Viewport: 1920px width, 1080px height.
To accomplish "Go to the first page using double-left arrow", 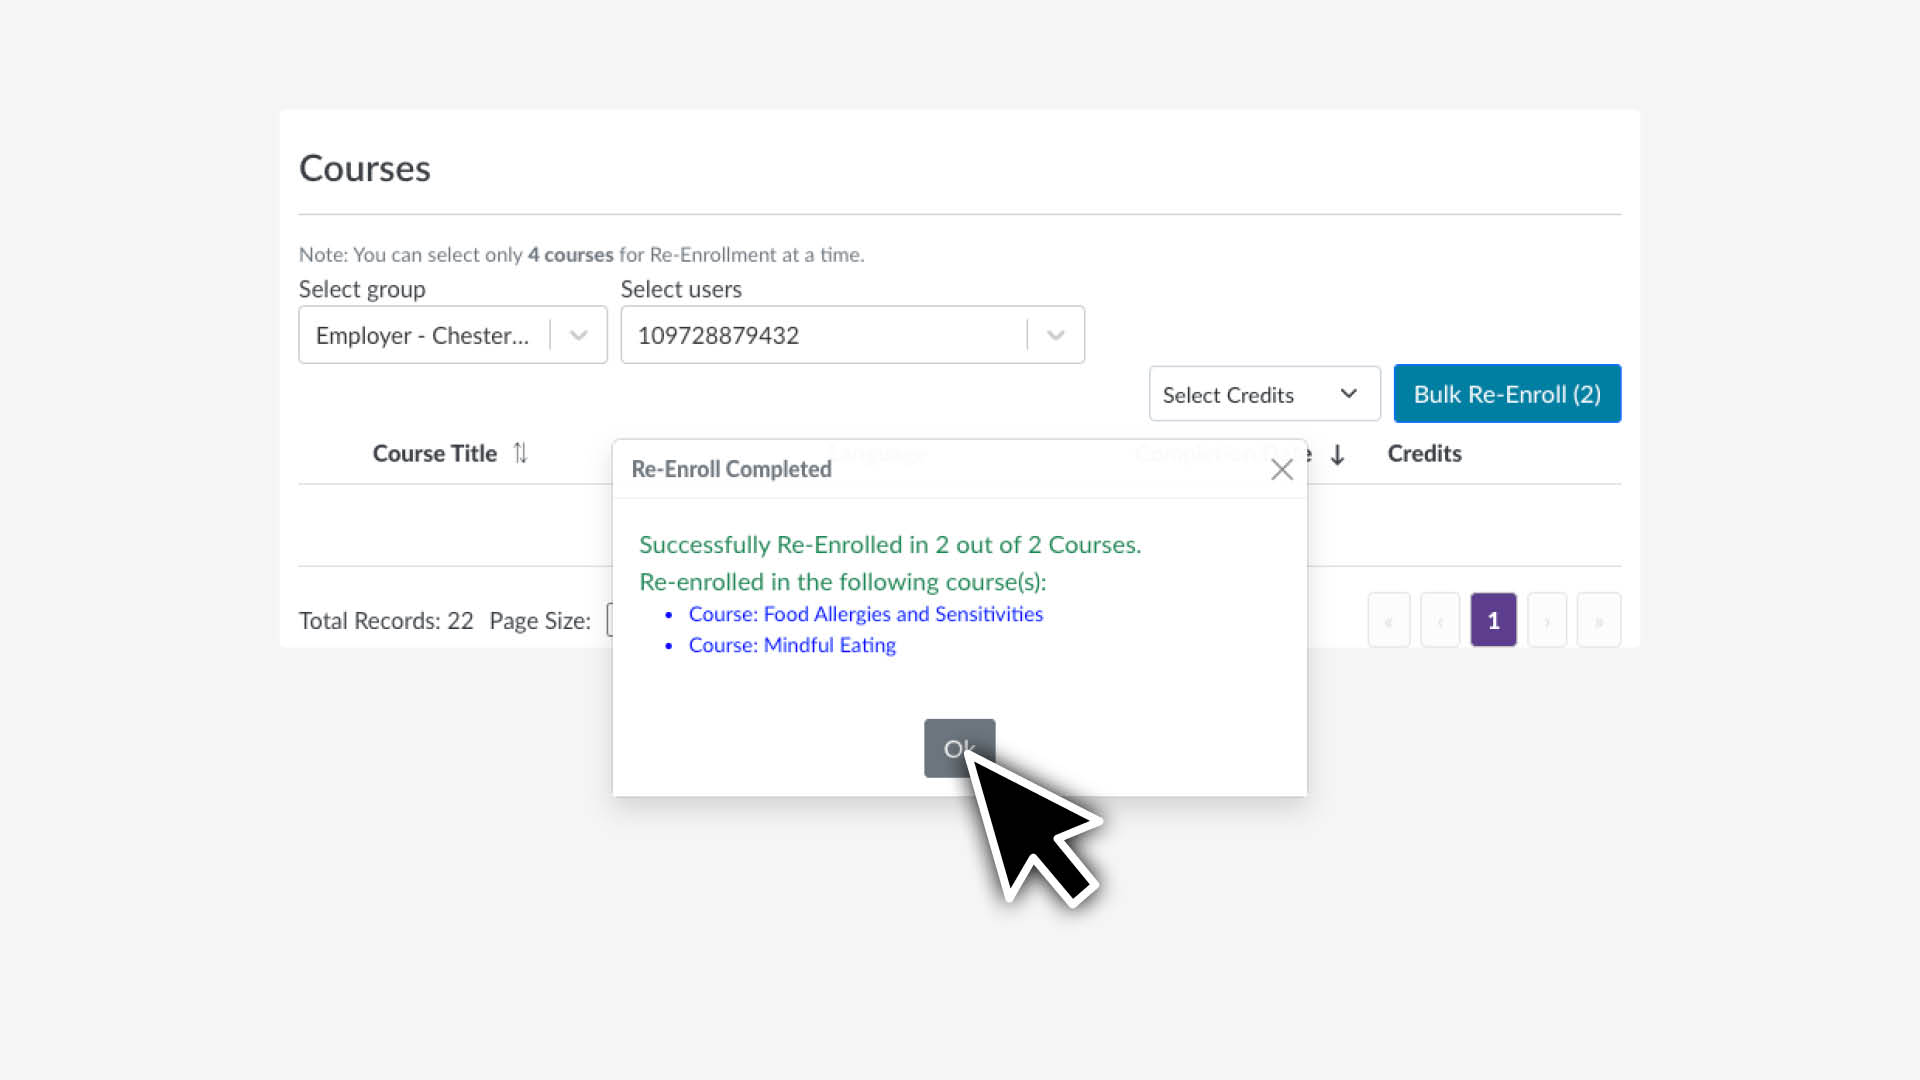I will coord(1388,621).
